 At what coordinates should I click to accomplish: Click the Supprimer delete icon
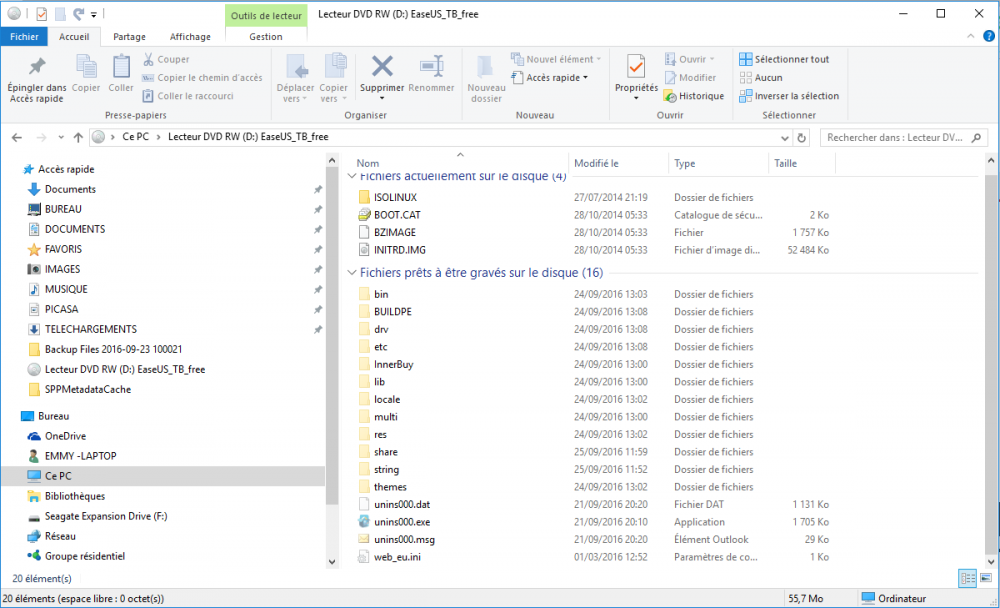tap(381, 67)
